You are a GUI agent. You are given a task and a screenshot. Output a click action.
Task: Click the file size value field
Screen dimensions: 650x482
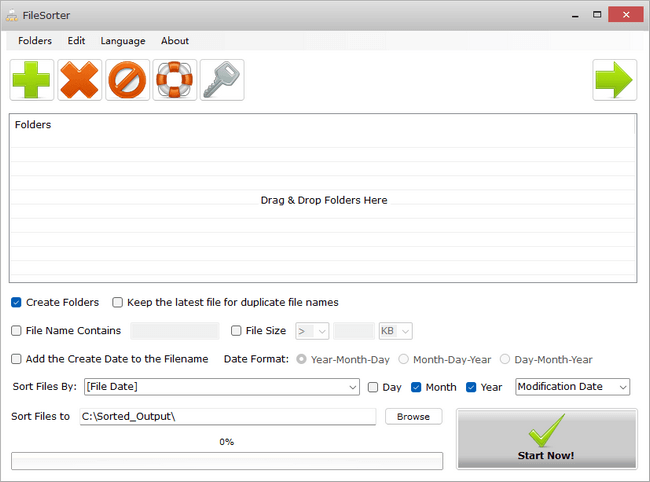pos(354,331)
